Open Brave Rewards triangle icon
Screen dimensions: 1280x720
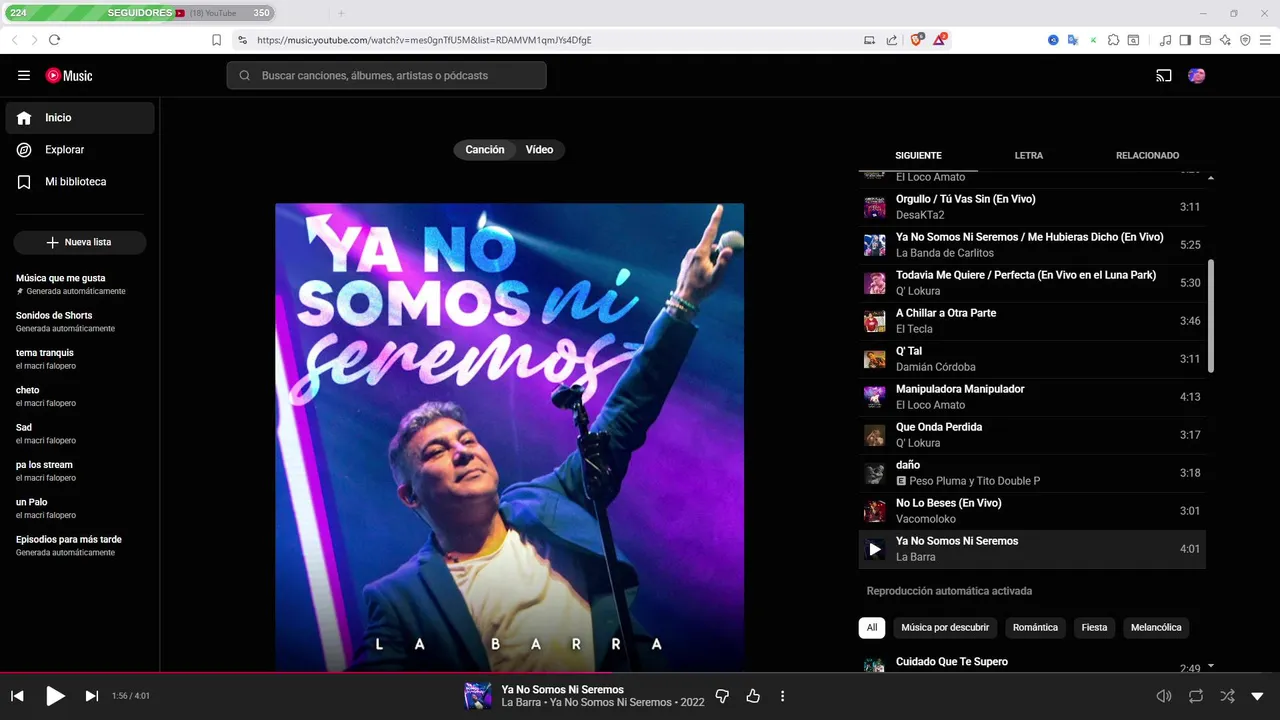(x=940, y=40)
